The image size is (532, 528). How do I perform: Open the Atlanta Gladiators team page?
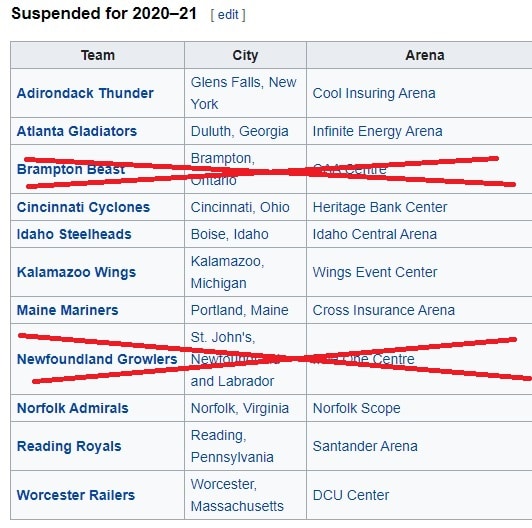77,131
